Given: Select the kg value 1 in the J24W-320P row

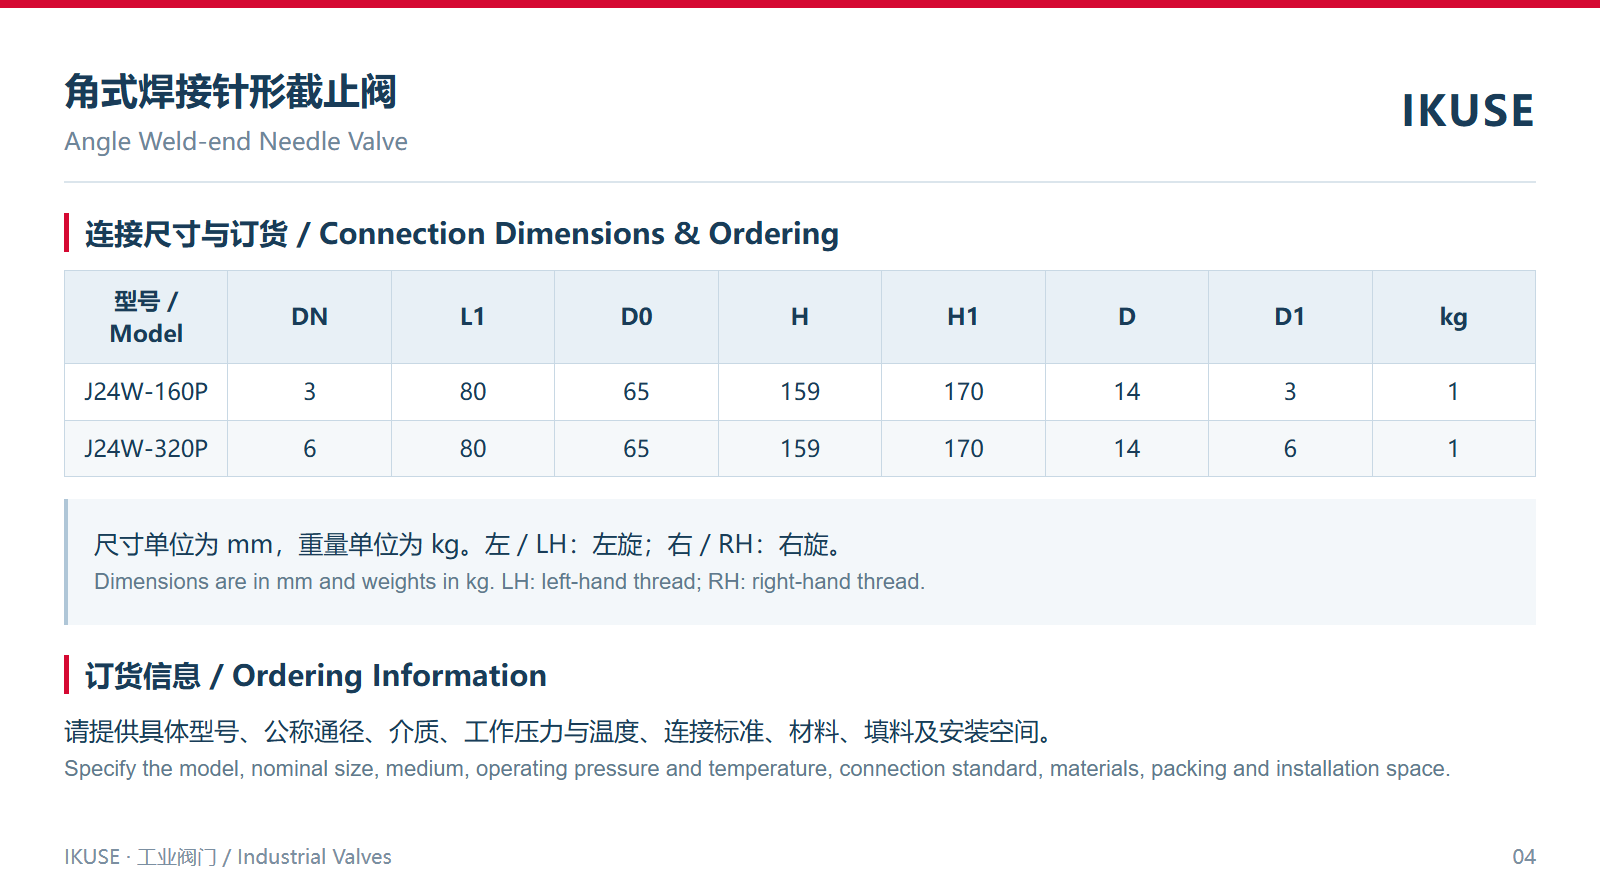Looking at the screenshot, I should click(x=1454, y=449).
